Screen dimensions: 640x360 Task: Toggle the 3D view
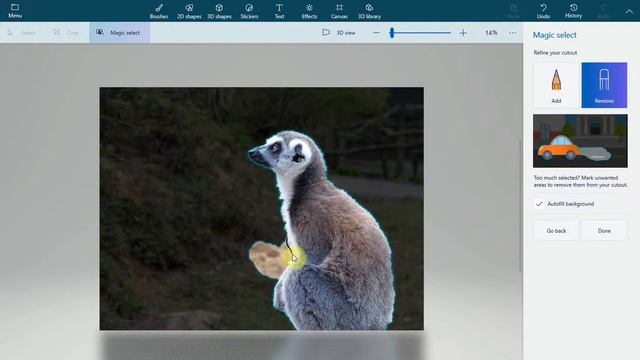pos(339,32)
